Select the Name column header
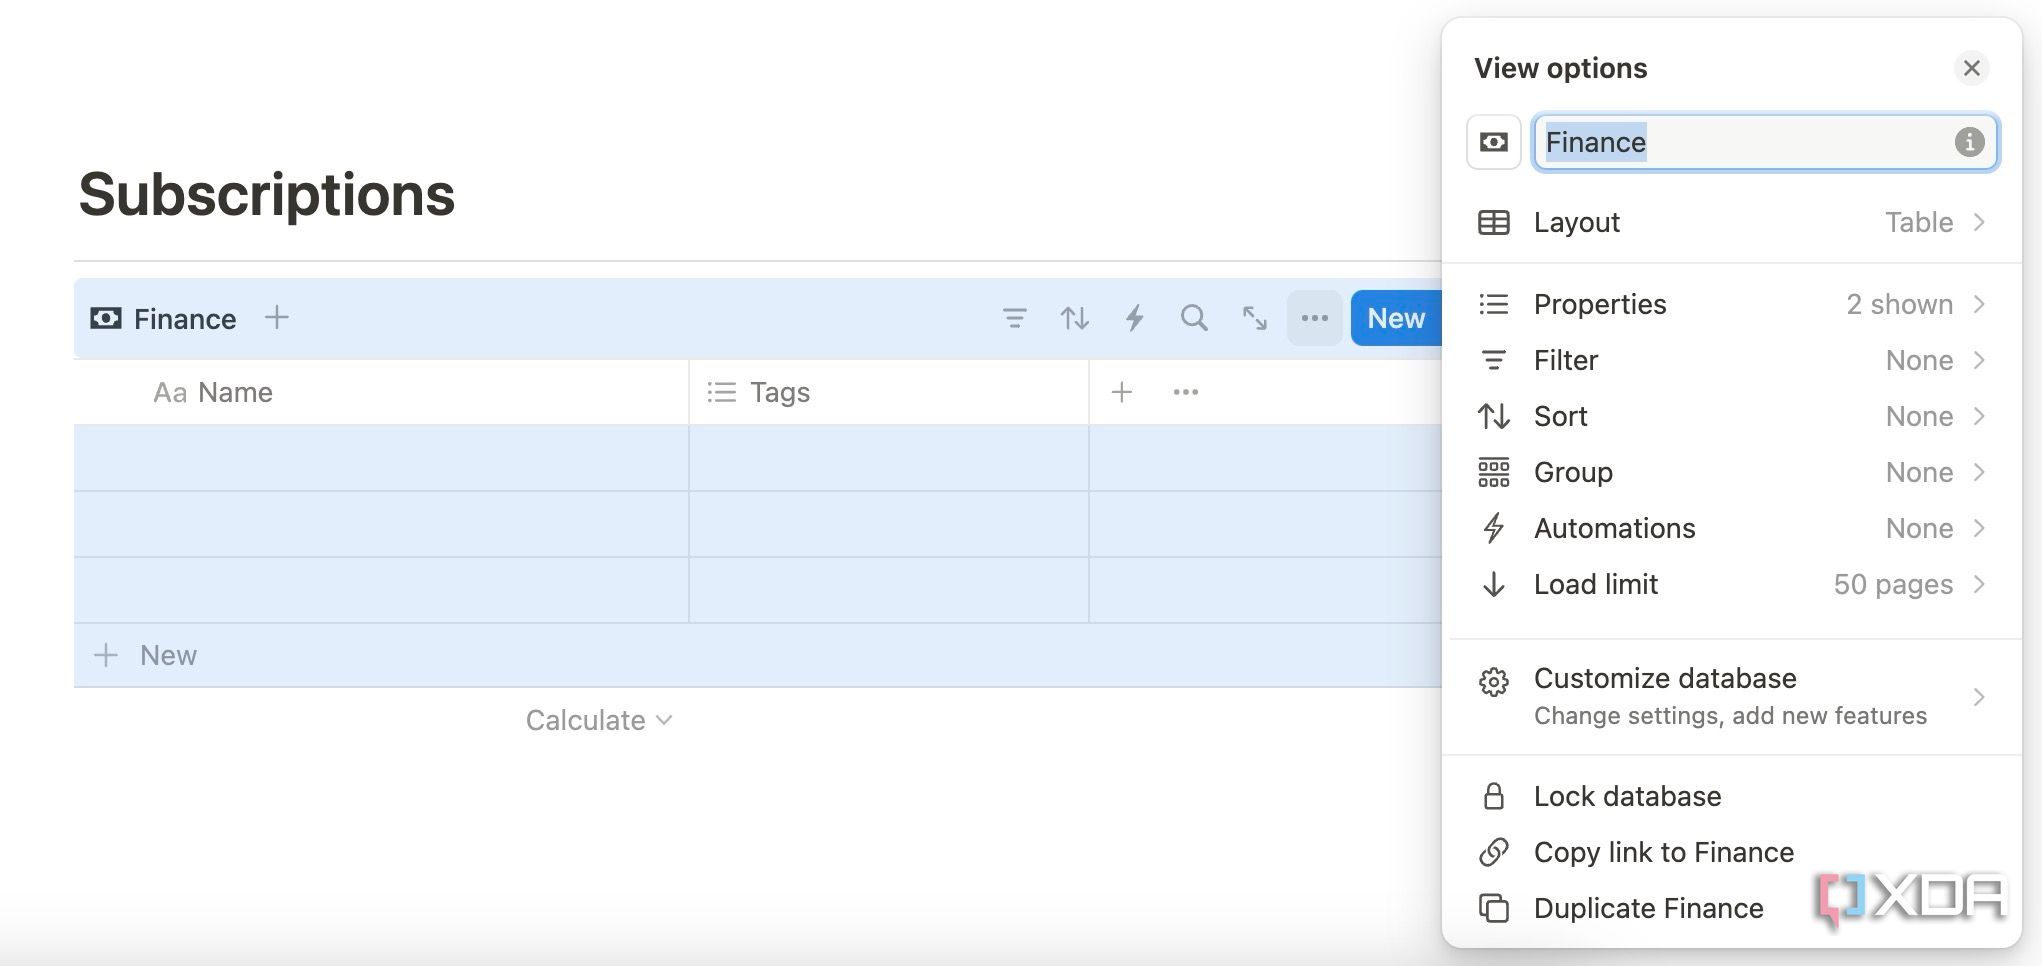 tap(234, 392)
